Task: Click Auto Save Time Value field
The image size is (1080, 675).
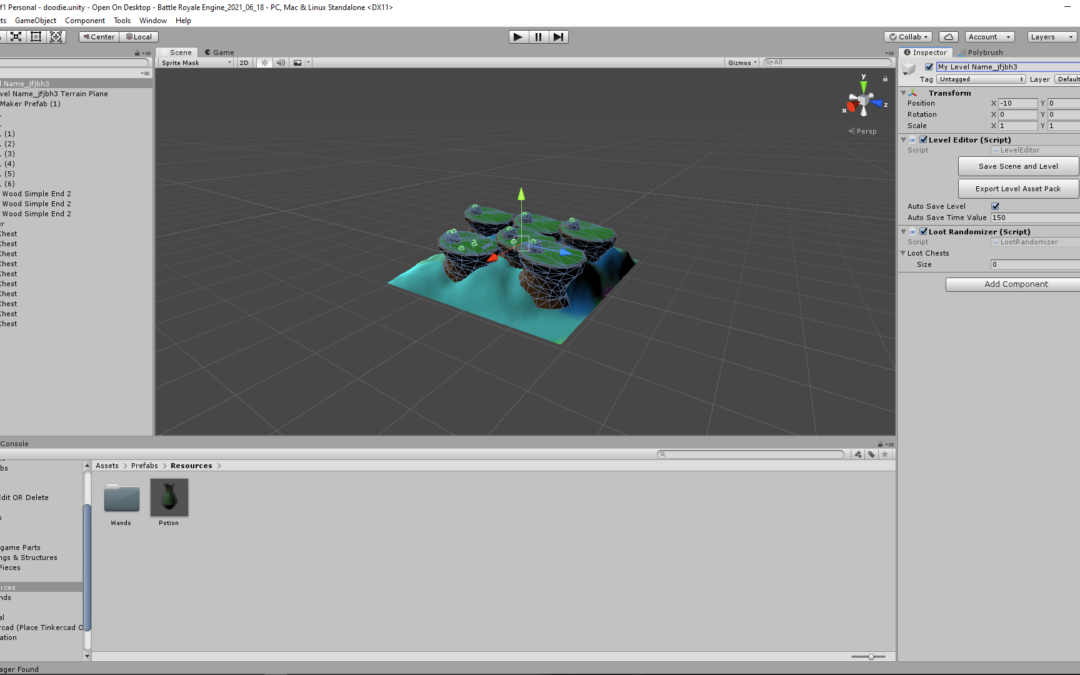Action: point(1035,218)
